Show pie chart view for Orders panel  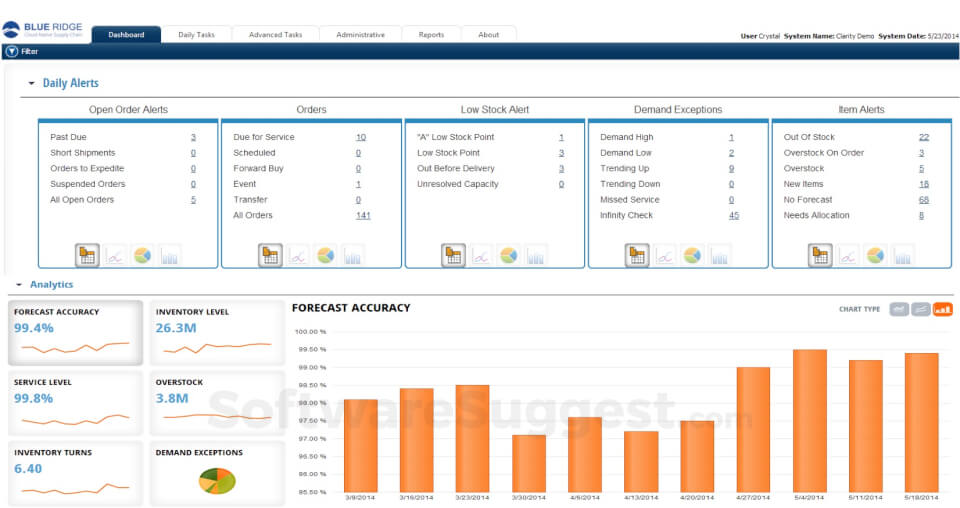click(325, 255)
